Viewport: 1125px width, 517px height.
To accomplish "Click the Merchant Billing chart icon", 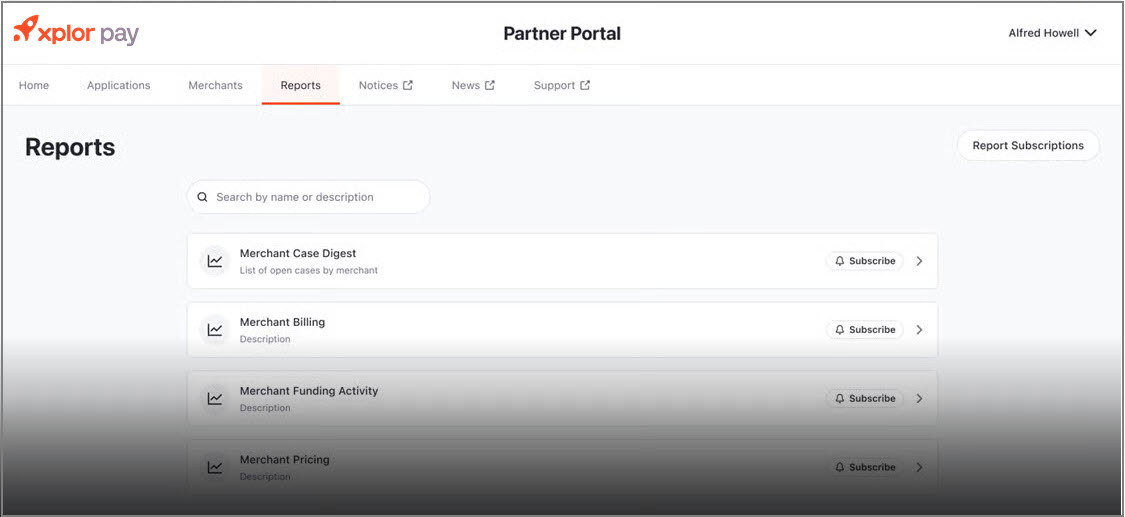I will tap(215, 330).
